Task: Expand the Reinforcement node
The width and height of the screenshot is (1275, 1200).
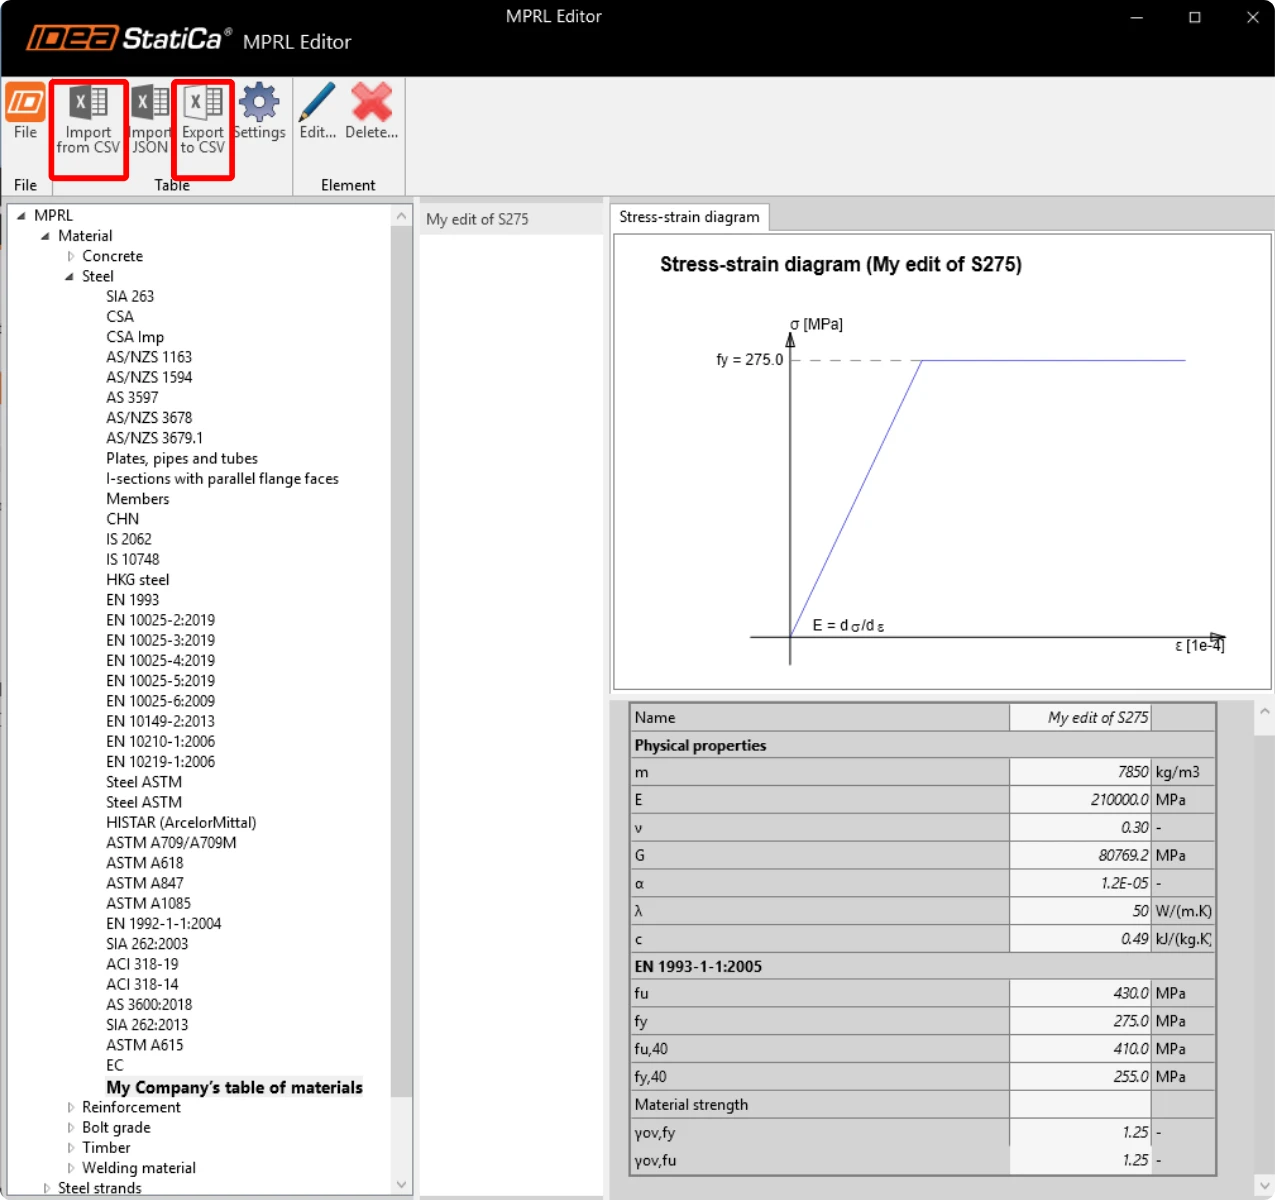Action: (x=71, y=1108)
